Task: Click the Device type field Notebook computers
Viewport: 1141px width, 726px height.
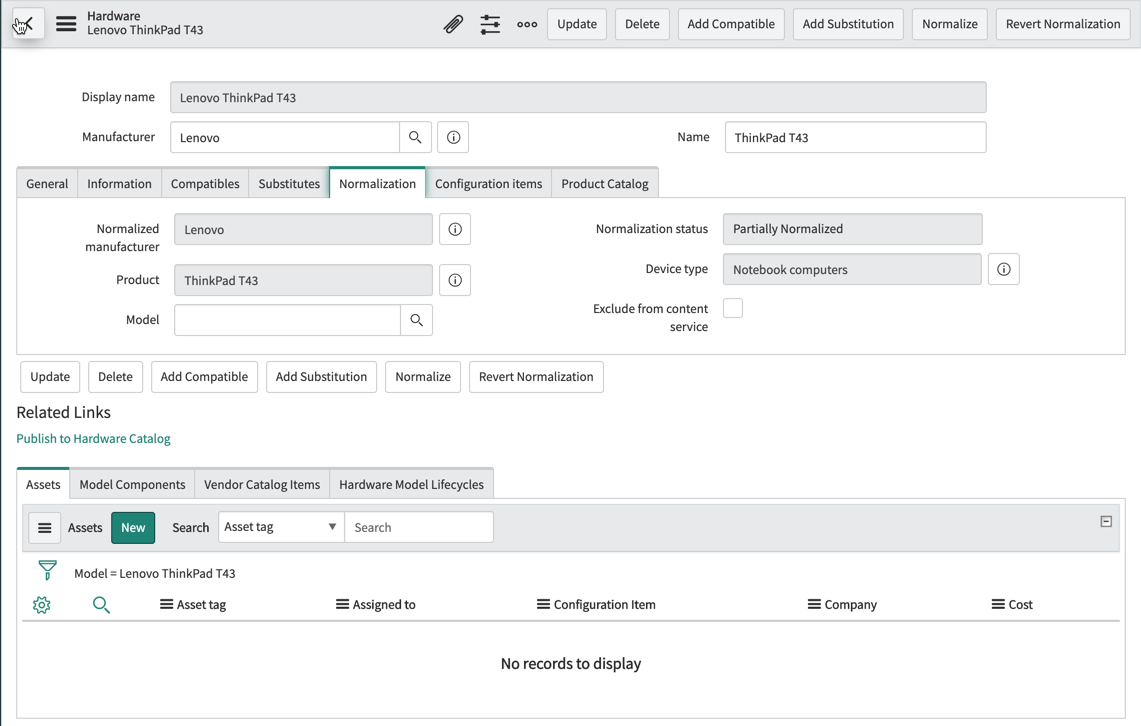Action: pos(852,269)
